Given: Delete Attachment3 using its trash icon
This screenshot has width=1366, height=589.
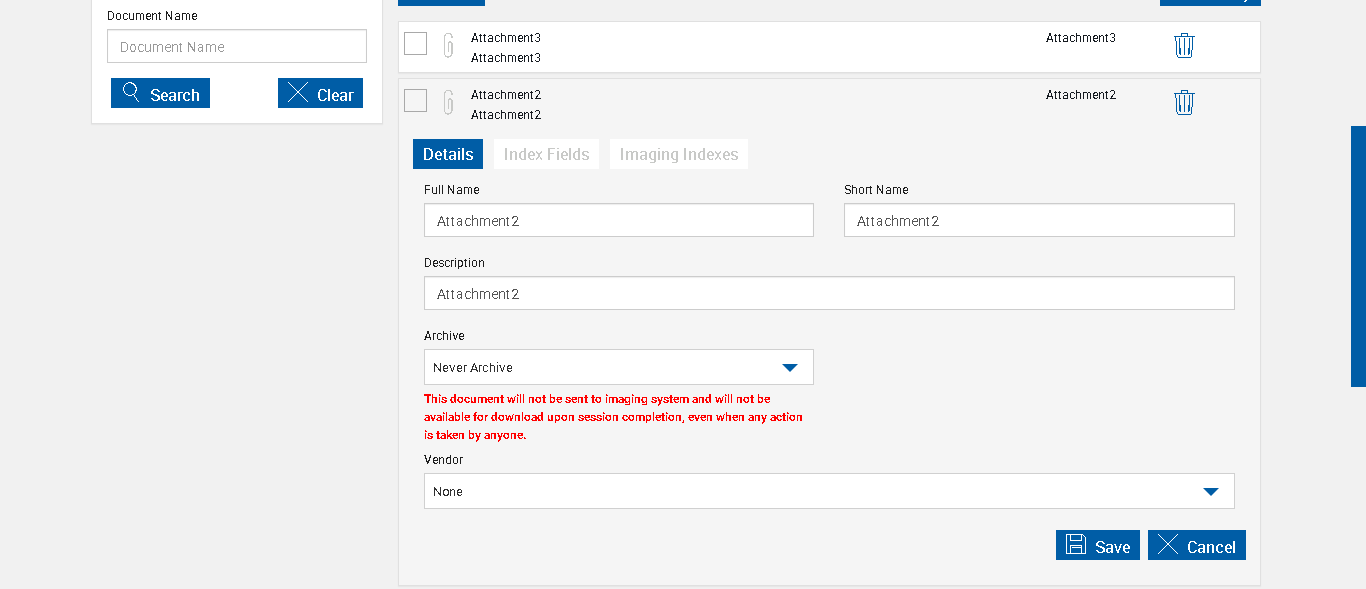Looking at the screenshot, I should click(1184, 45).
